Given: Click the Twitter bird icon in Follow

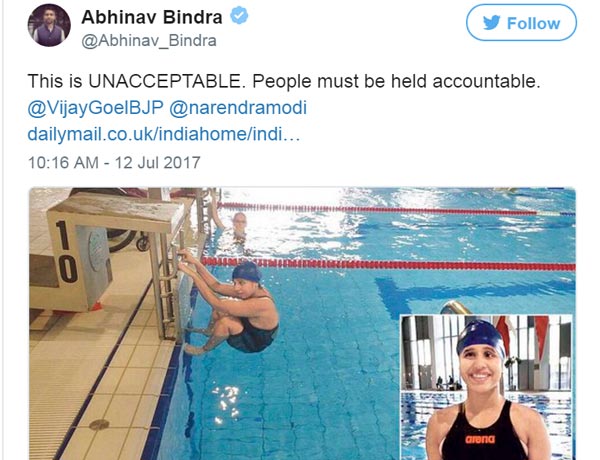Looking at the screenshot, I should pyautogui.click(x=491, y=23).
